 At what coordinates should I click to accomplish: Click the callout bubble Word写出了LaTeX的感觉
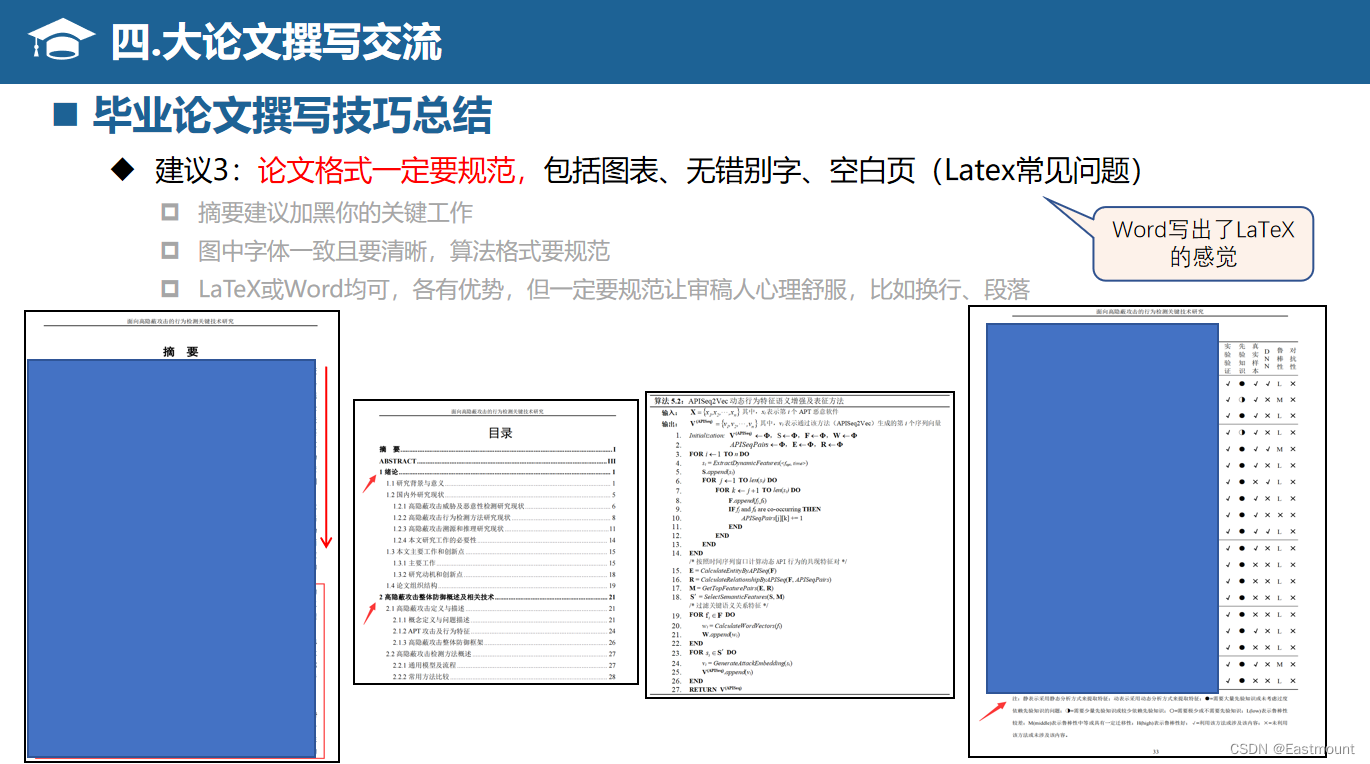[x=1202, y=243]
